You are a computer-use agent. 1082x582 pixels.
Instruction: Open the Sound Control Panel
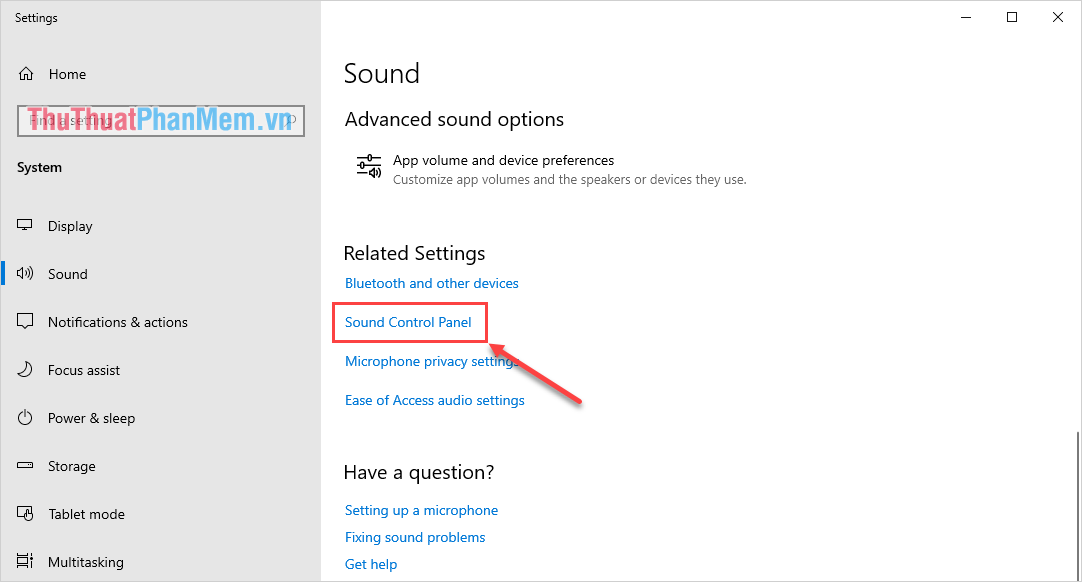point(408,322)
